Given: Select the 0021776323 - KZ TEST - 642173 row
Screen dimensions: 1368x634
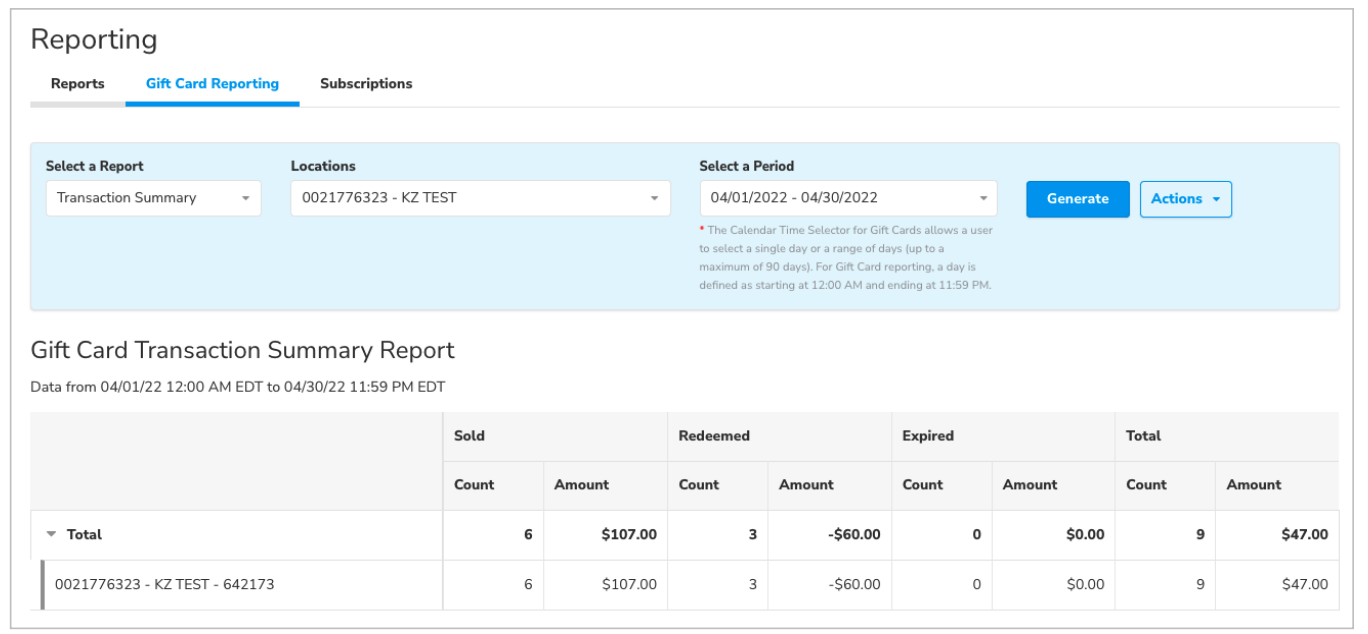Looking at the screenshot, I should point(164,584).
